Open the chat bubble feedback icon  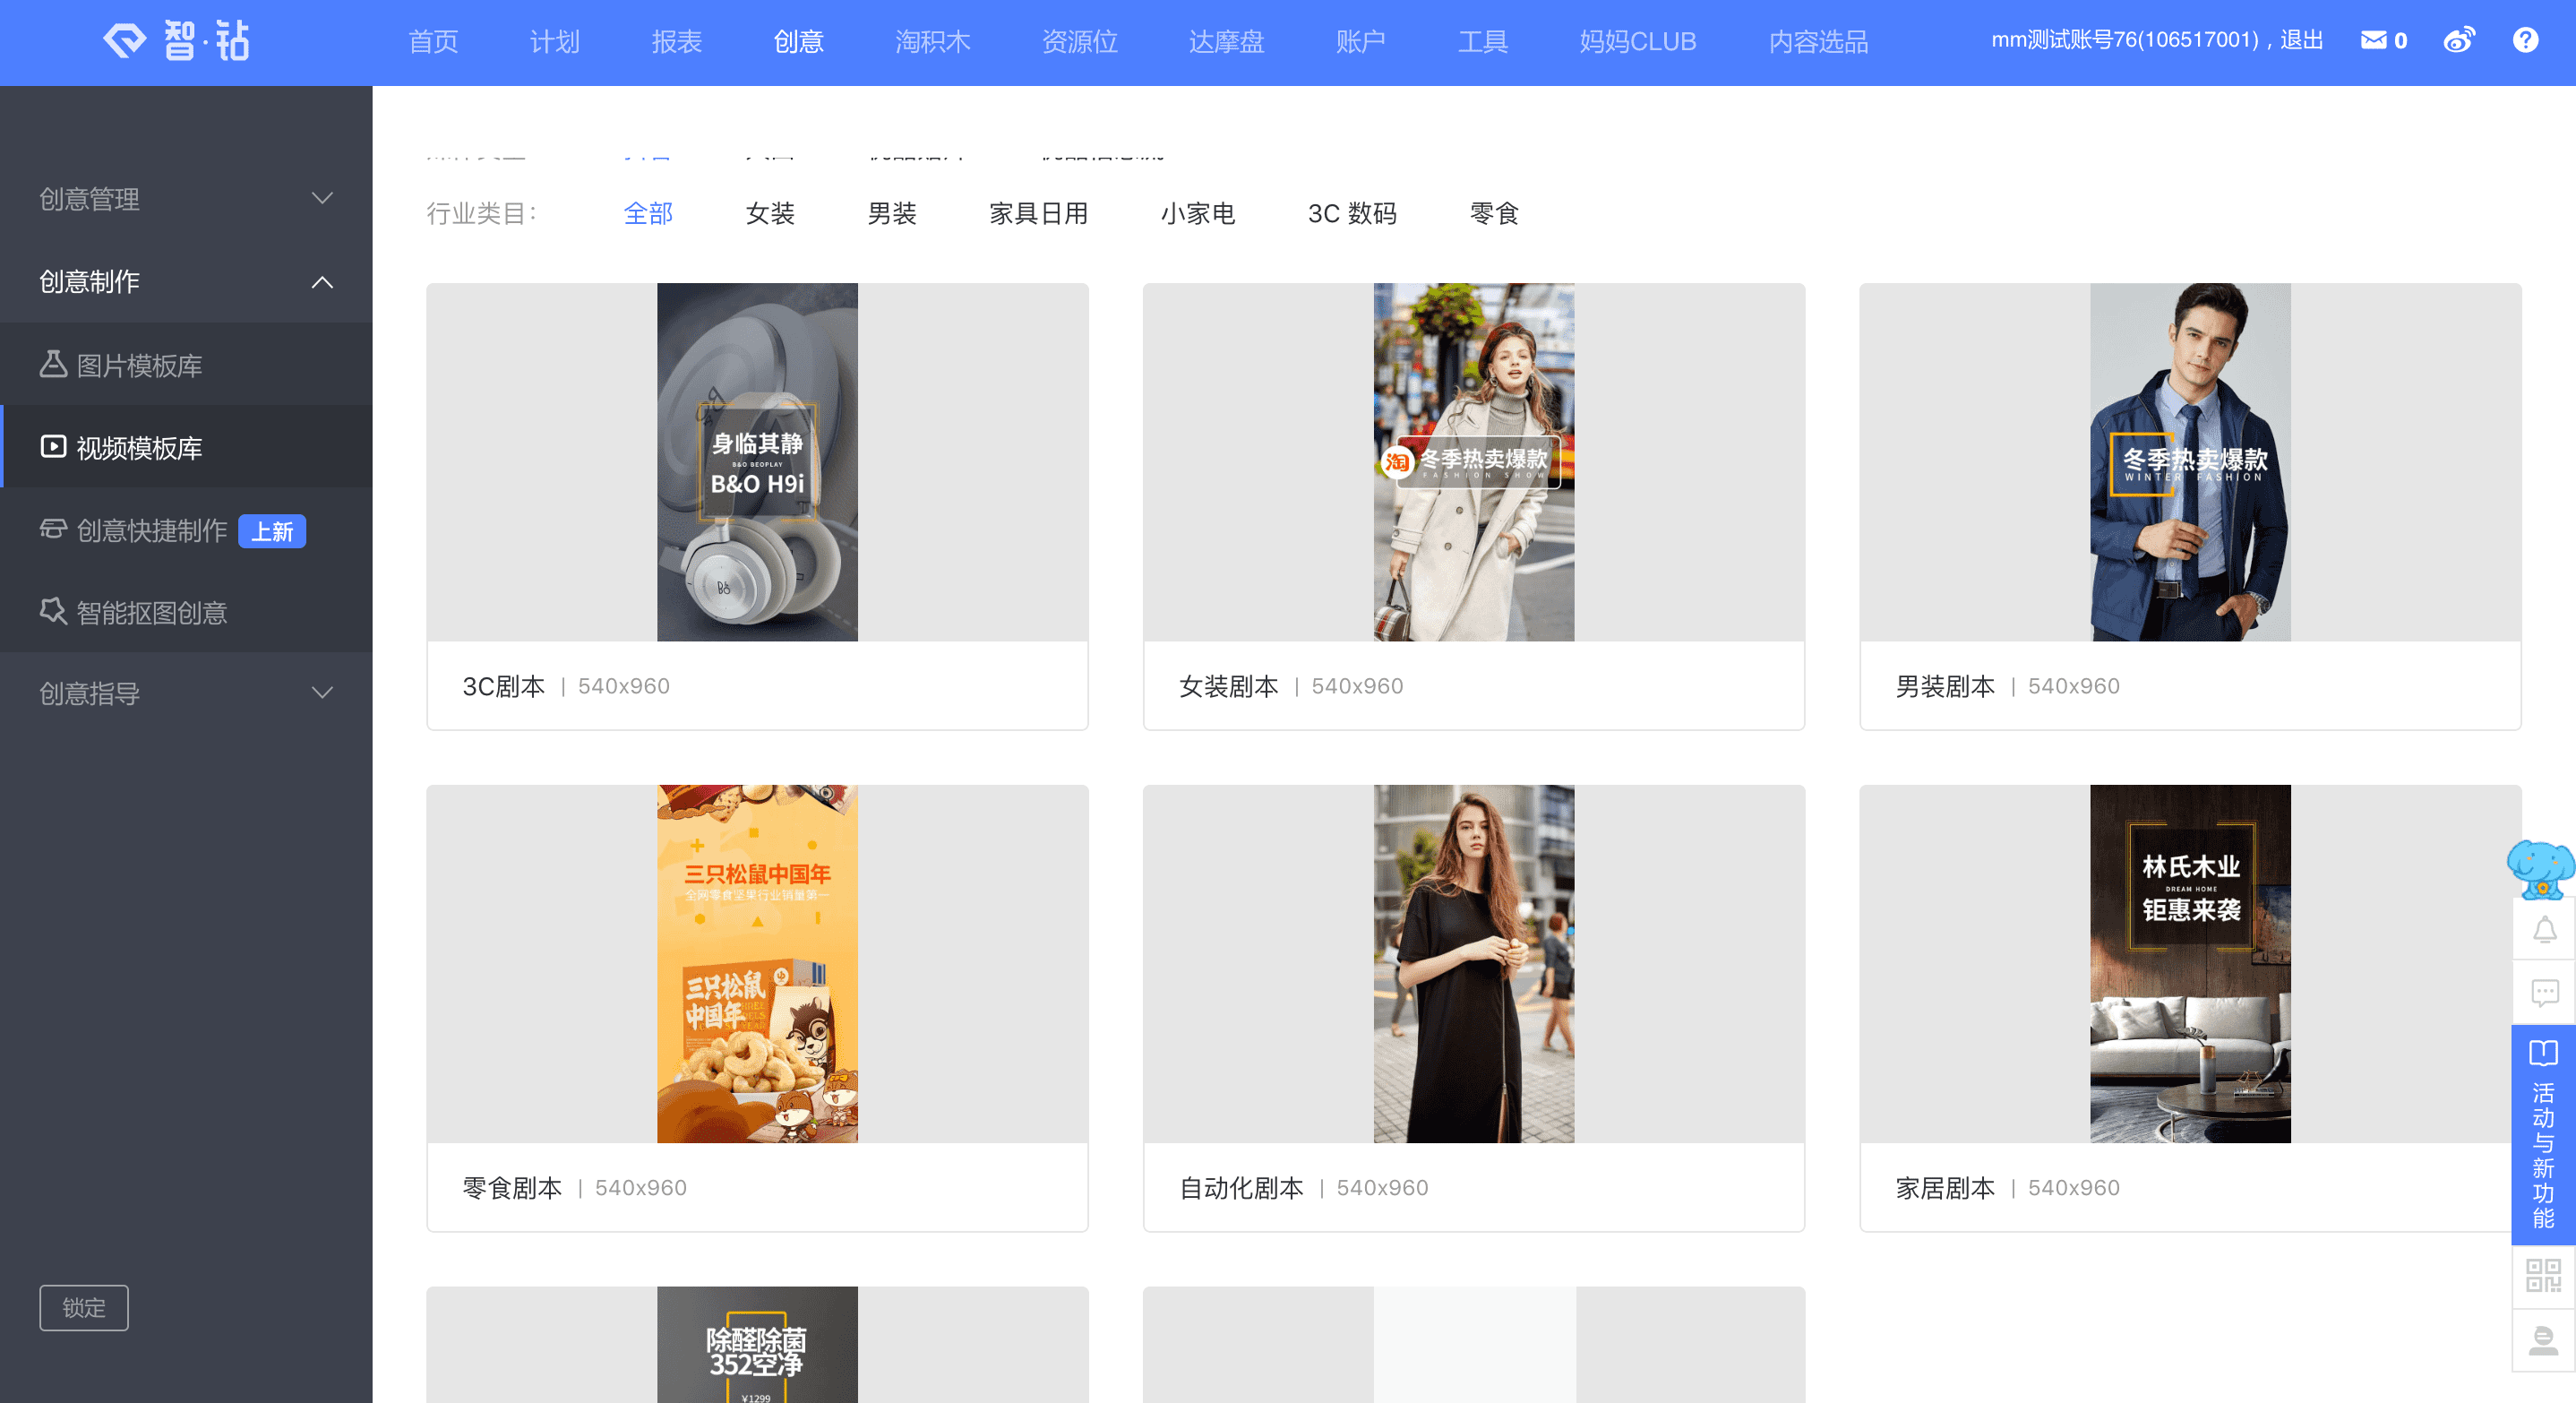pyautogui.click(x=2544, y=992)
